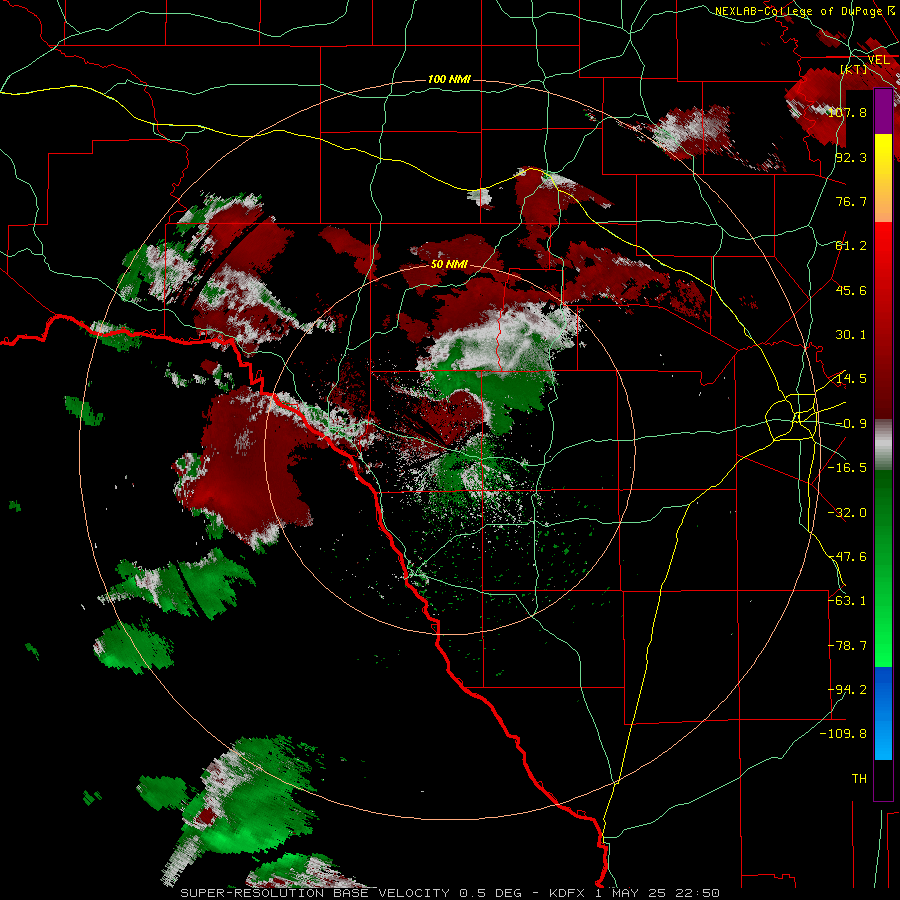The image size is (900, 900).
Task: Pick the light blue segment of the color bar
Action: [x=883, y=738]
